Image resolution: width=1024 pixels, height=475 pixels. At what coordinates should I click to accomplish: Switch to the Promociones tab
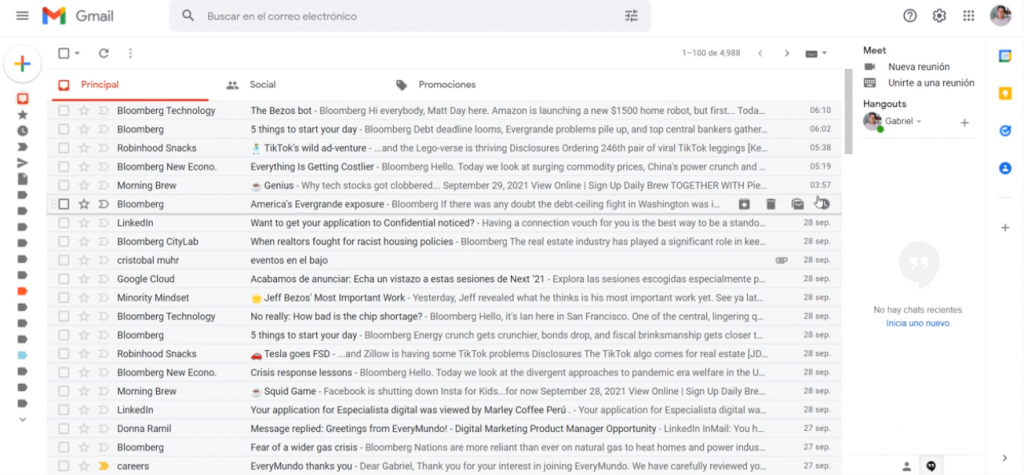446,85
